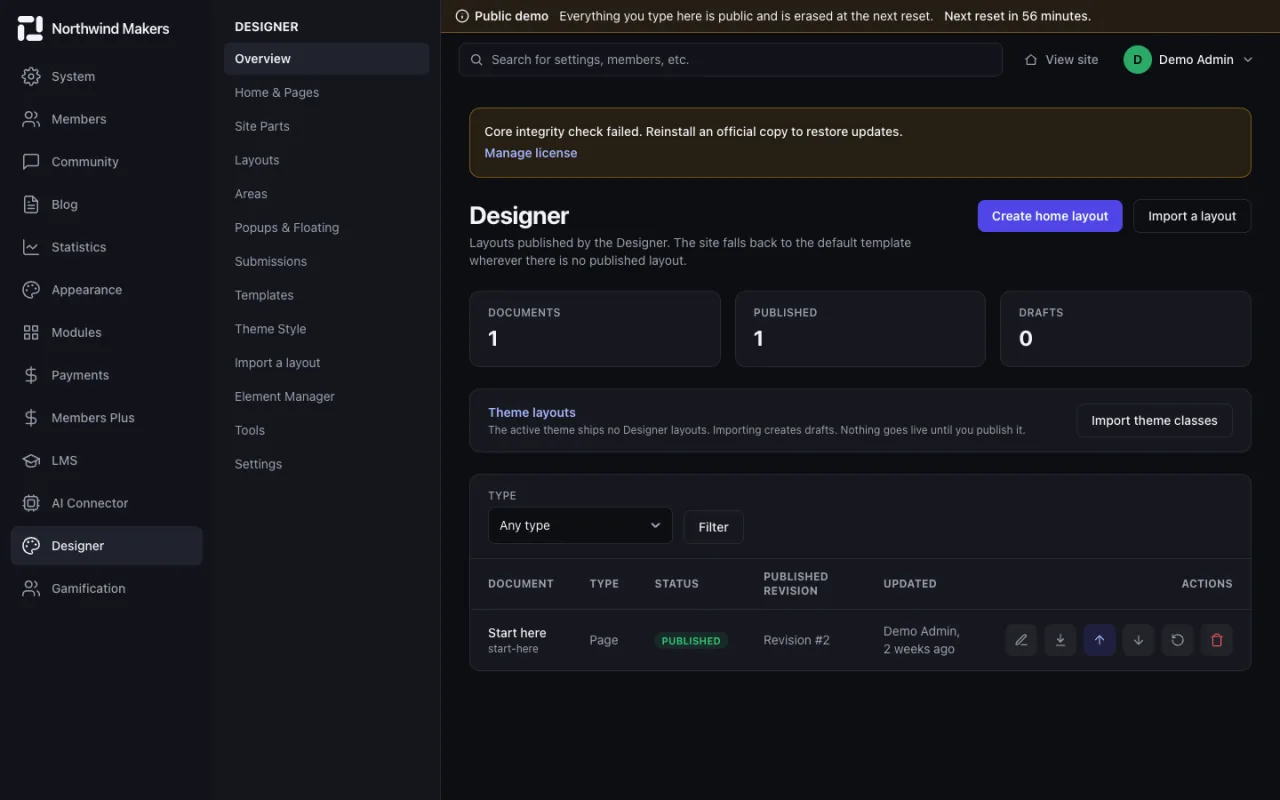This screenshot has height=800, width=1280.
Task: Click the house icon beside View site
Action: [1031, 60]
